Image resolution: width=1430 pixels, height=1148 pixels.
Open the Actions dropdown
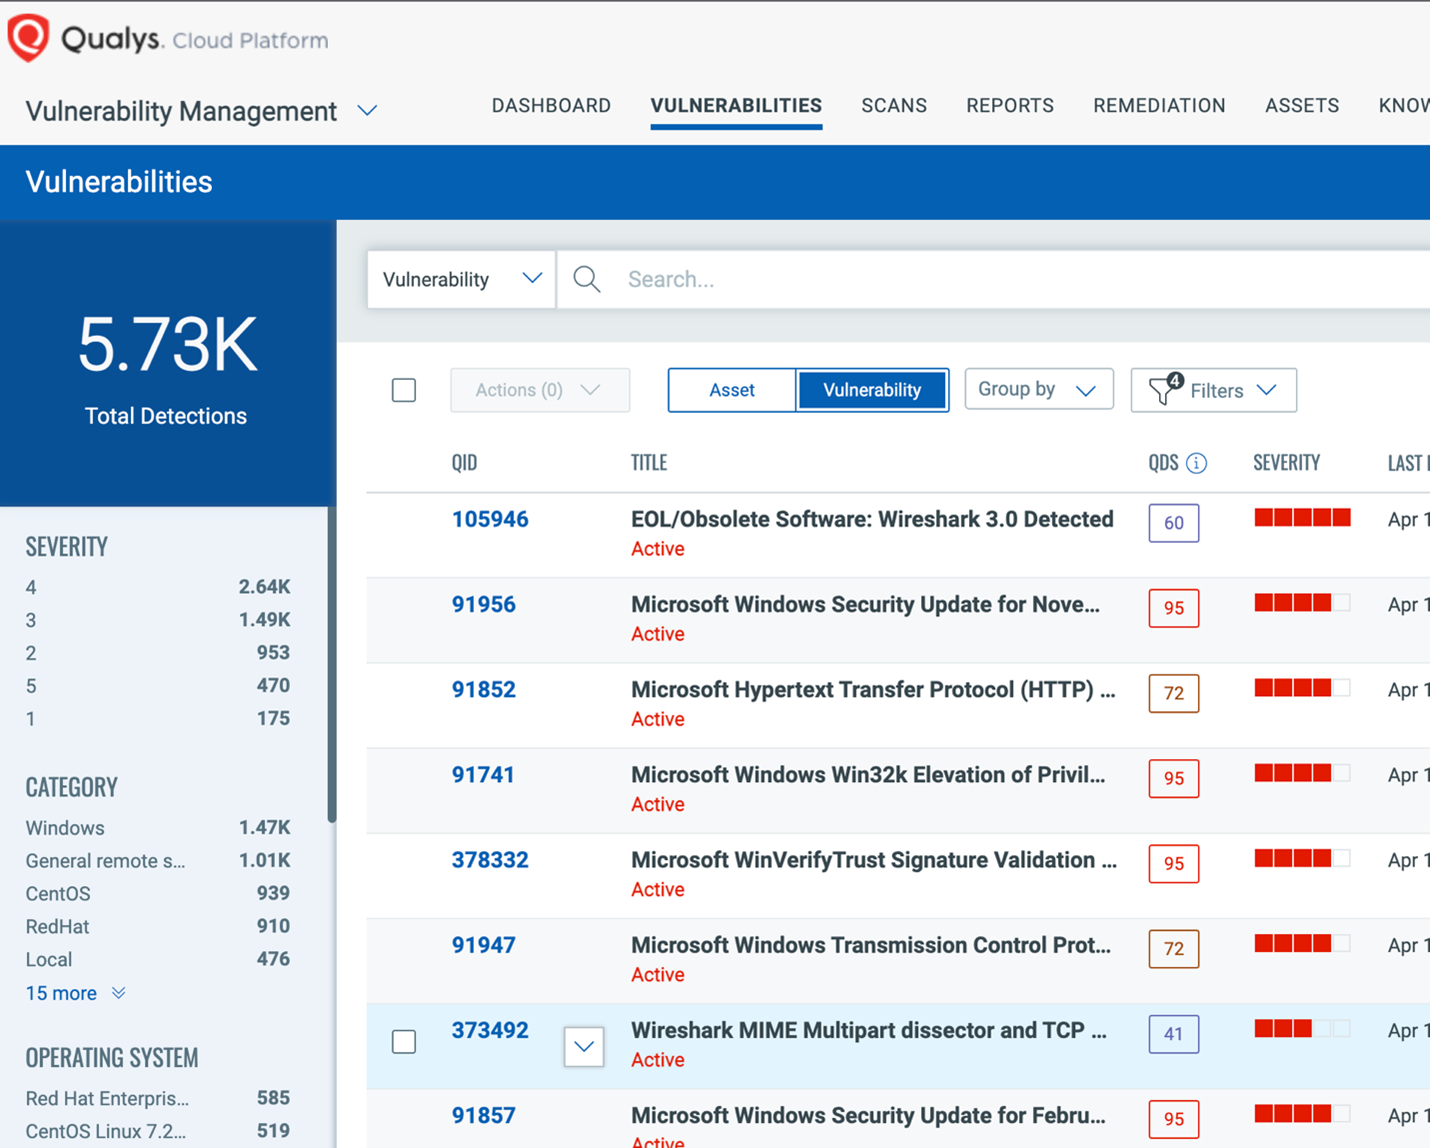point(539,390)
